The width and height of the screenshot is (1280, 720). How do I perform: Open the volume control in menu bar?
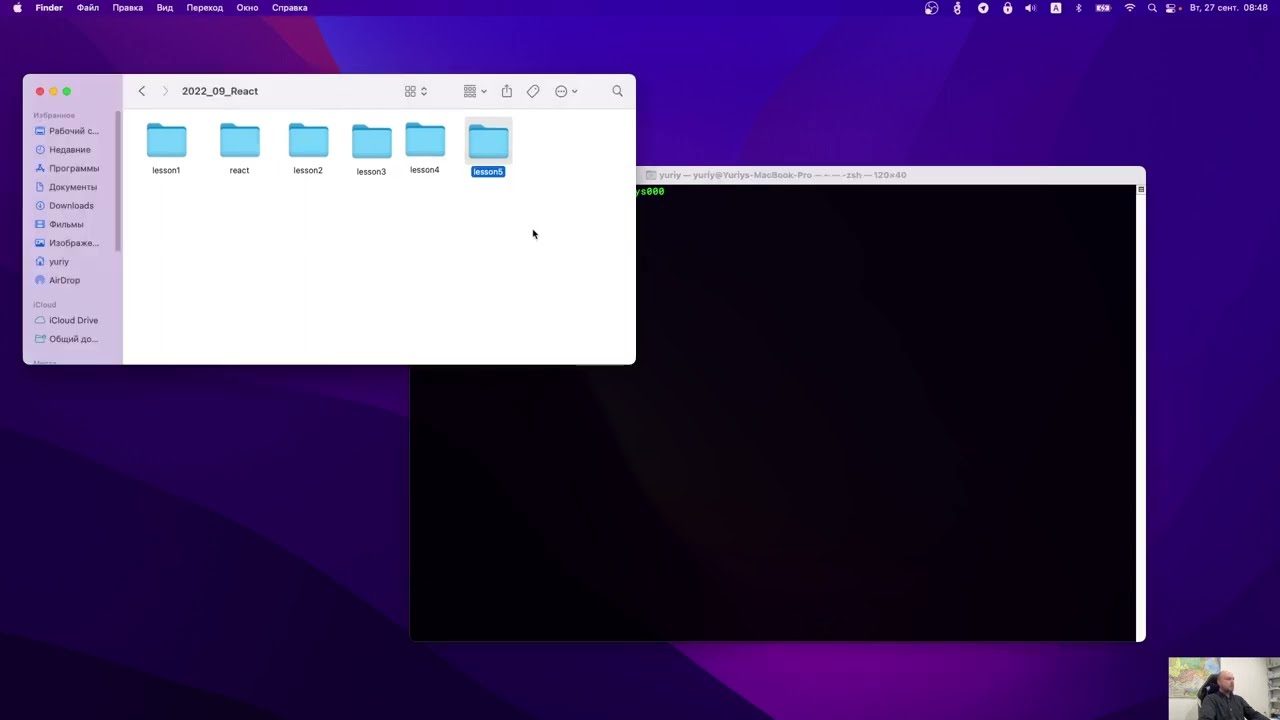(1031, 8)
